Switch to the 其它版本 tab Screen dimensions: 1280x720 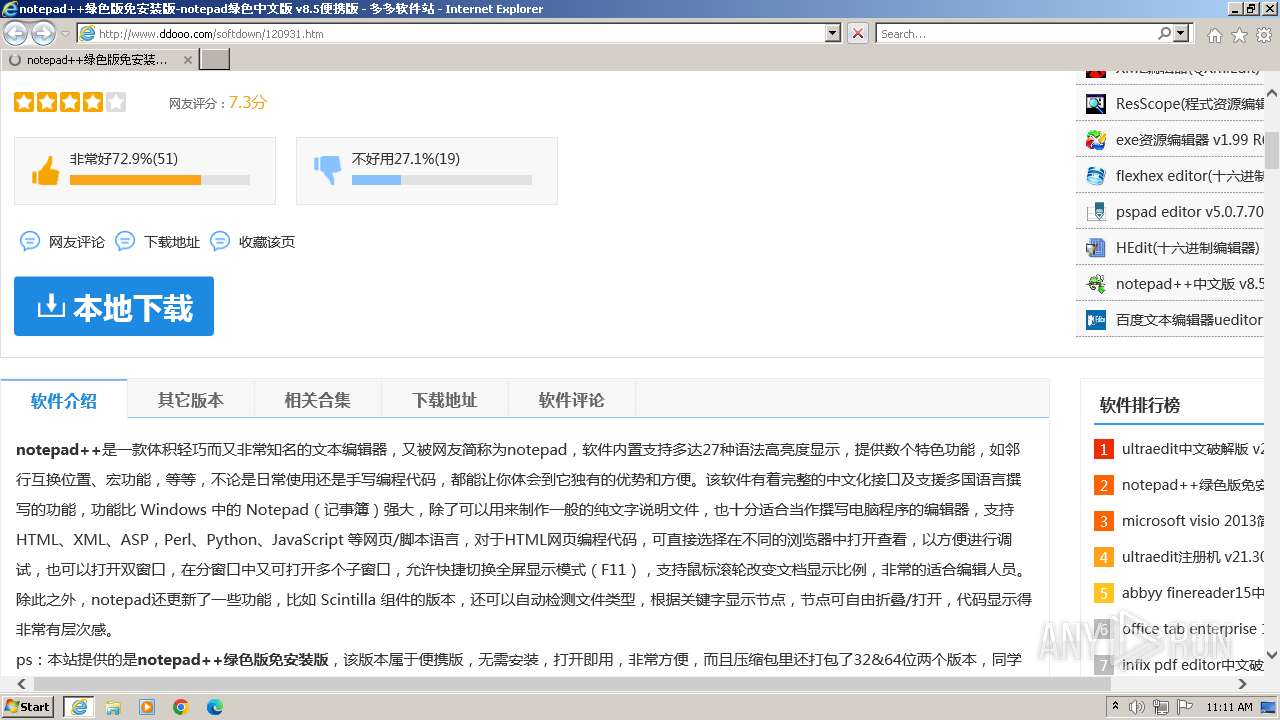click(190, 400)
